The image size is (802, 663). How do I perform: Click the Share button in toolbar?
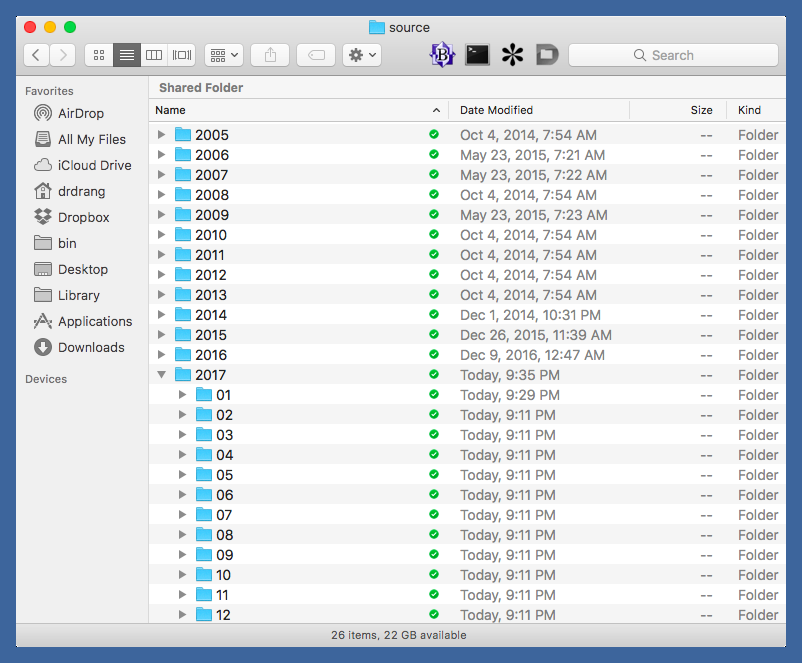(x=270, y=55)
